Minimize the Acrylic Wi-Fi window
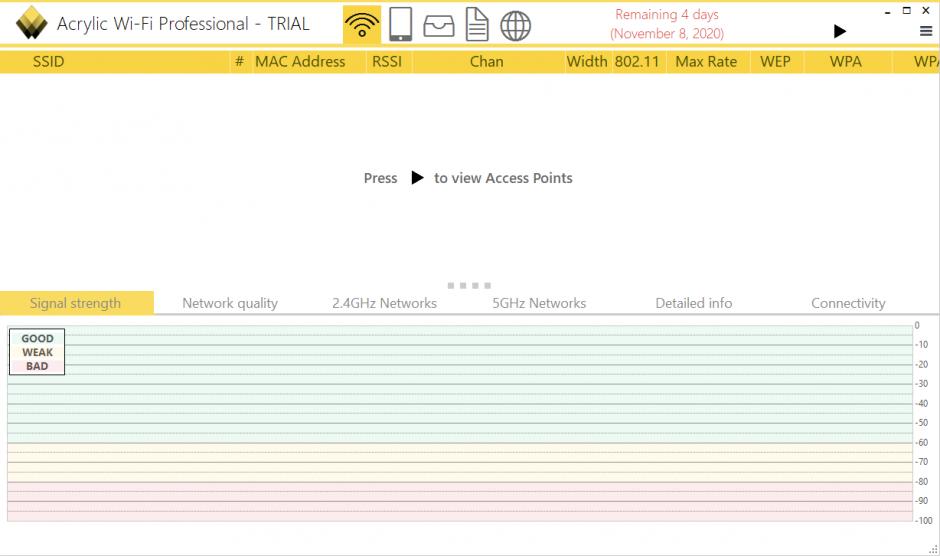The height and width of the screenshot is (556, 940). coord(887,12)
